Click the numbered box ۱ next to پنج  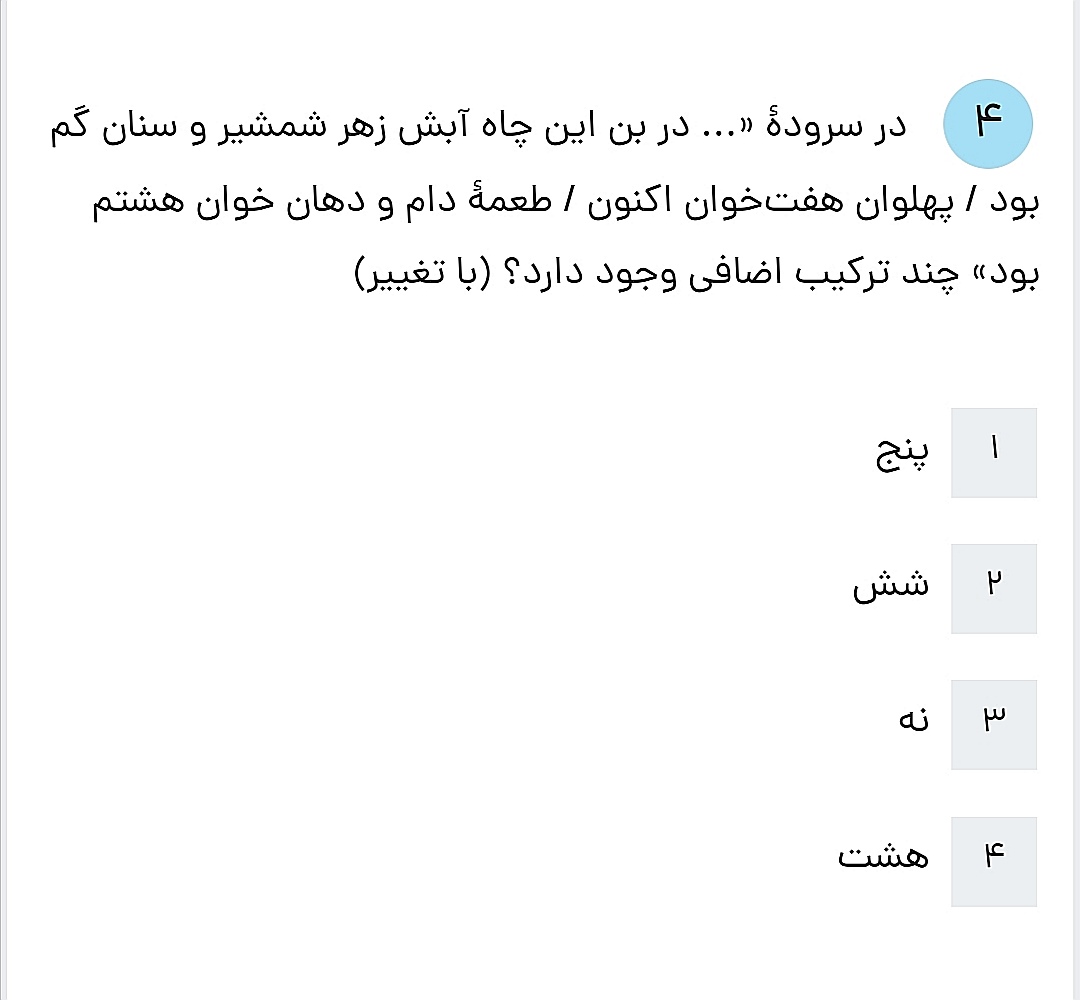tap(993, 453)
